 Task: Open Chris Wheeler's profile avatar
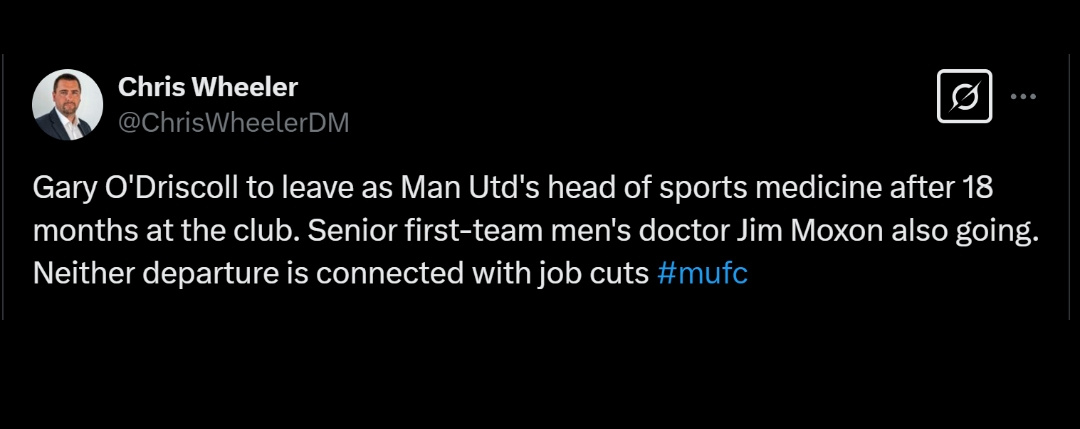(68, 104)
